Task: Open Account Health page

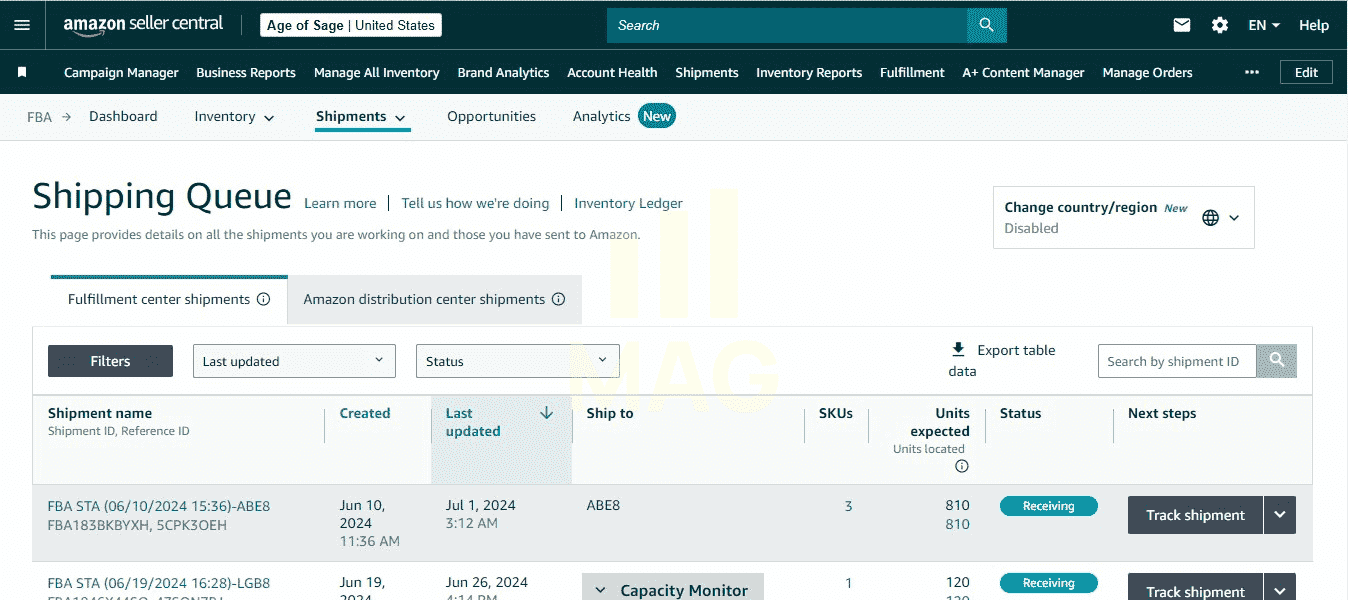Action: point(612,72)
